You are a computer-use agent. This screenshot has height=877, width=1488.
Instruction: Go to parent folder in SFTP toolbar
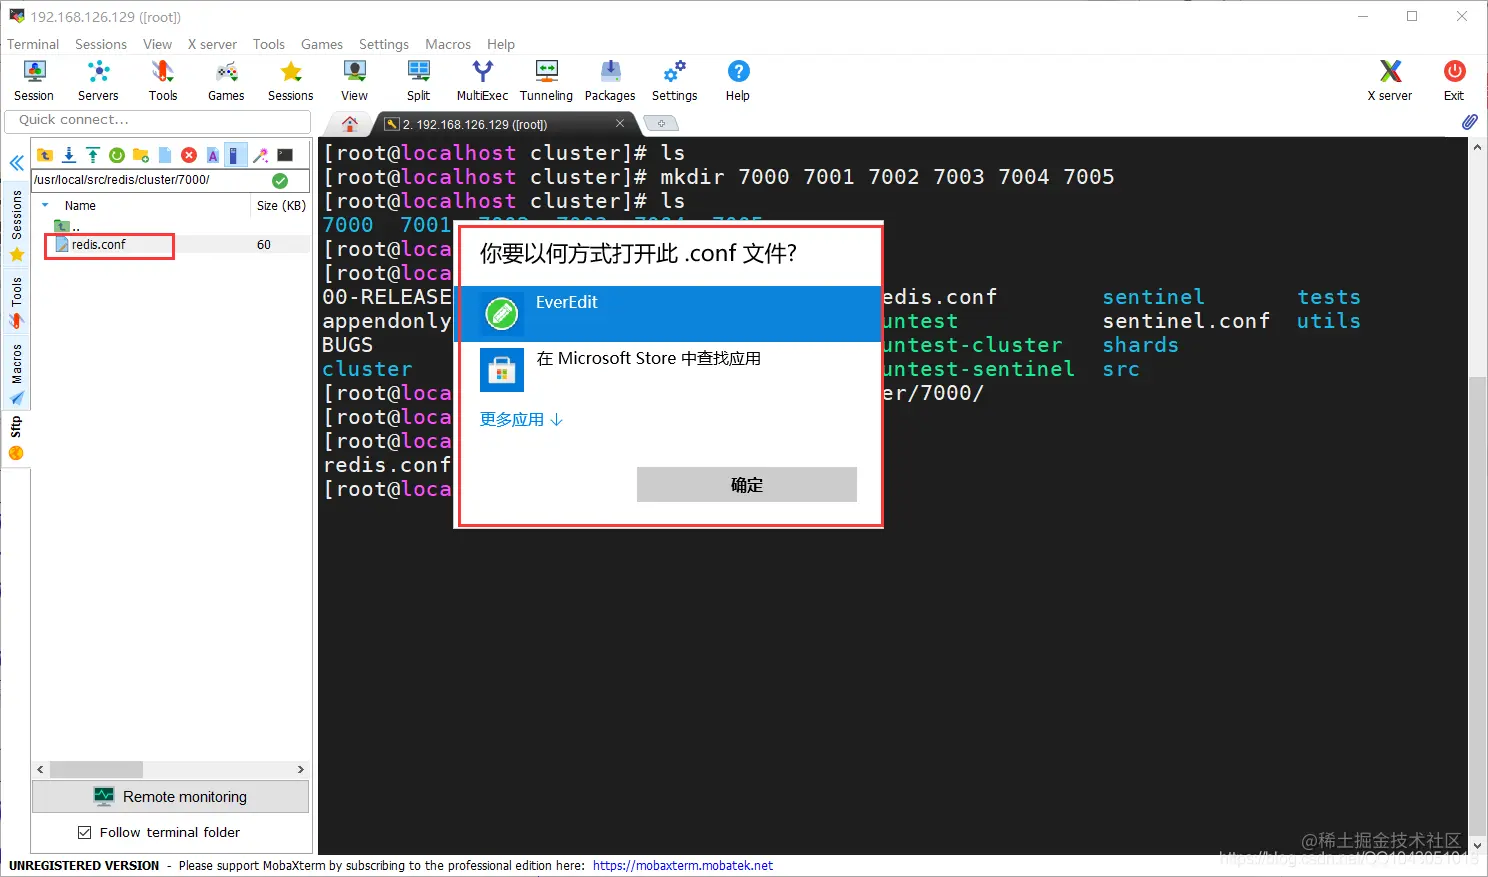pos(45,155)
